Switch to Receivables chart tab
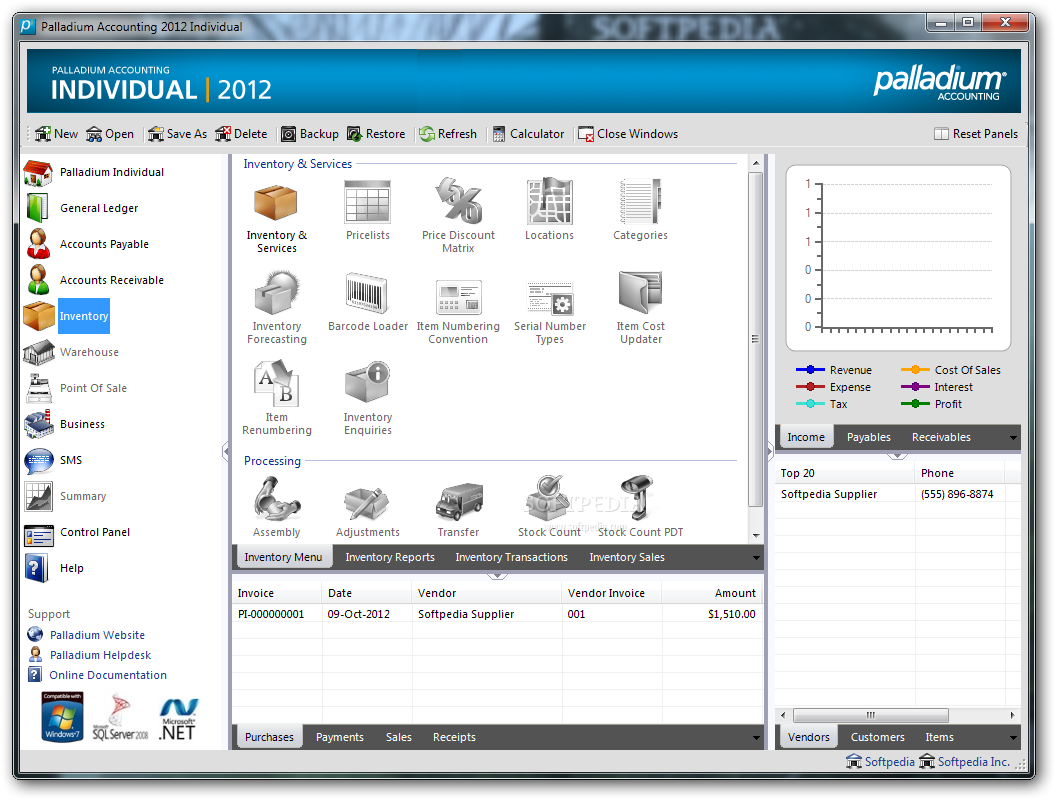 tap(941, 437)
